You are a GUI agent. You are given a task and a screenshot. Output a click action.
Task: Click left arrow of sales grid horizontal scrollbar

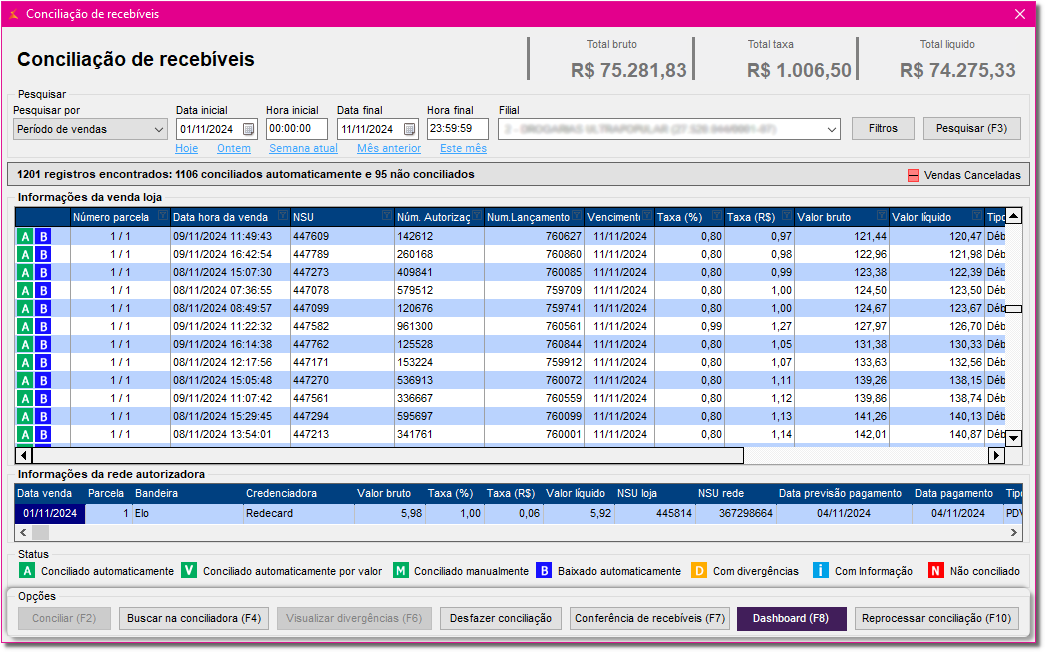coord(24,455)
